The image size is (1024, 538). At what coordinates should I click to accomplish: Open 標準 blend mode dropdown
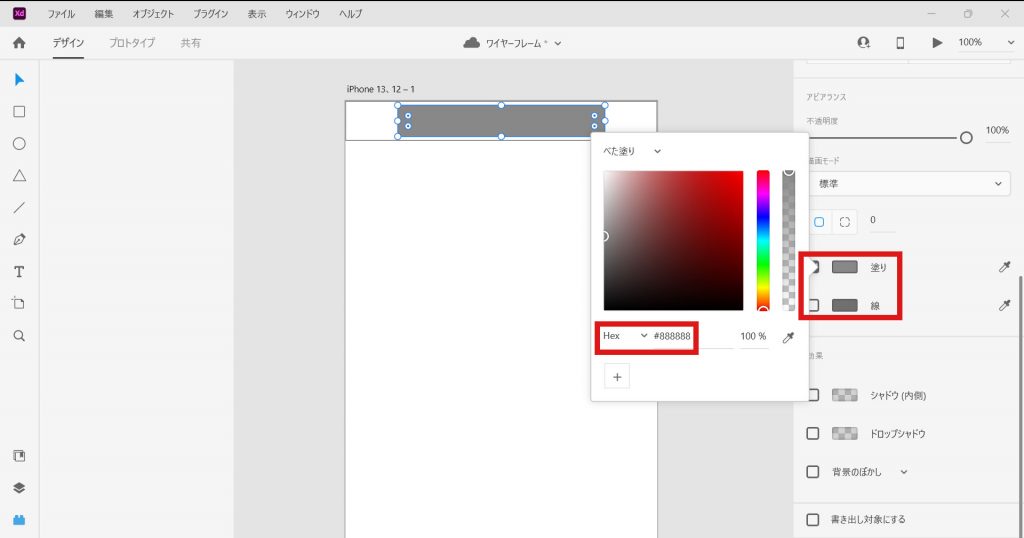(909, 183)
